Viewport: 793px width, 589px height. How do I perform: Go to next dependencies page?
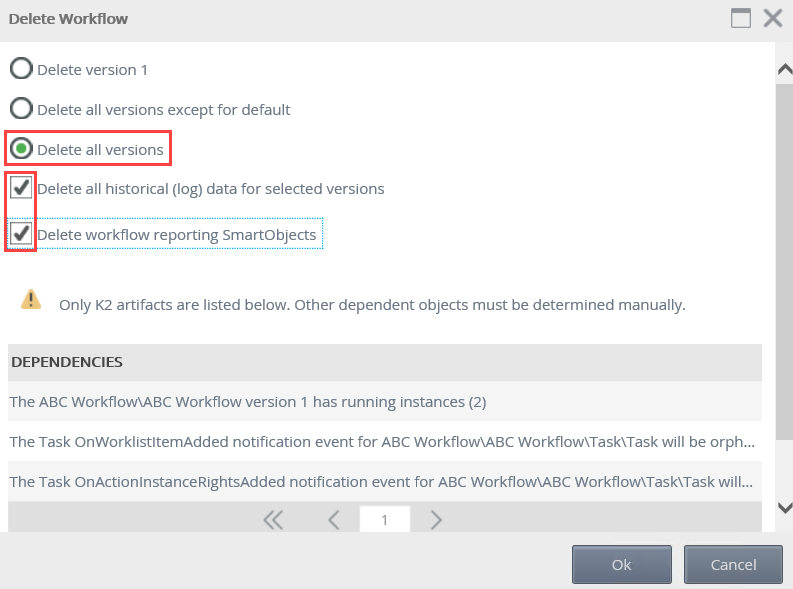(436, 519)
